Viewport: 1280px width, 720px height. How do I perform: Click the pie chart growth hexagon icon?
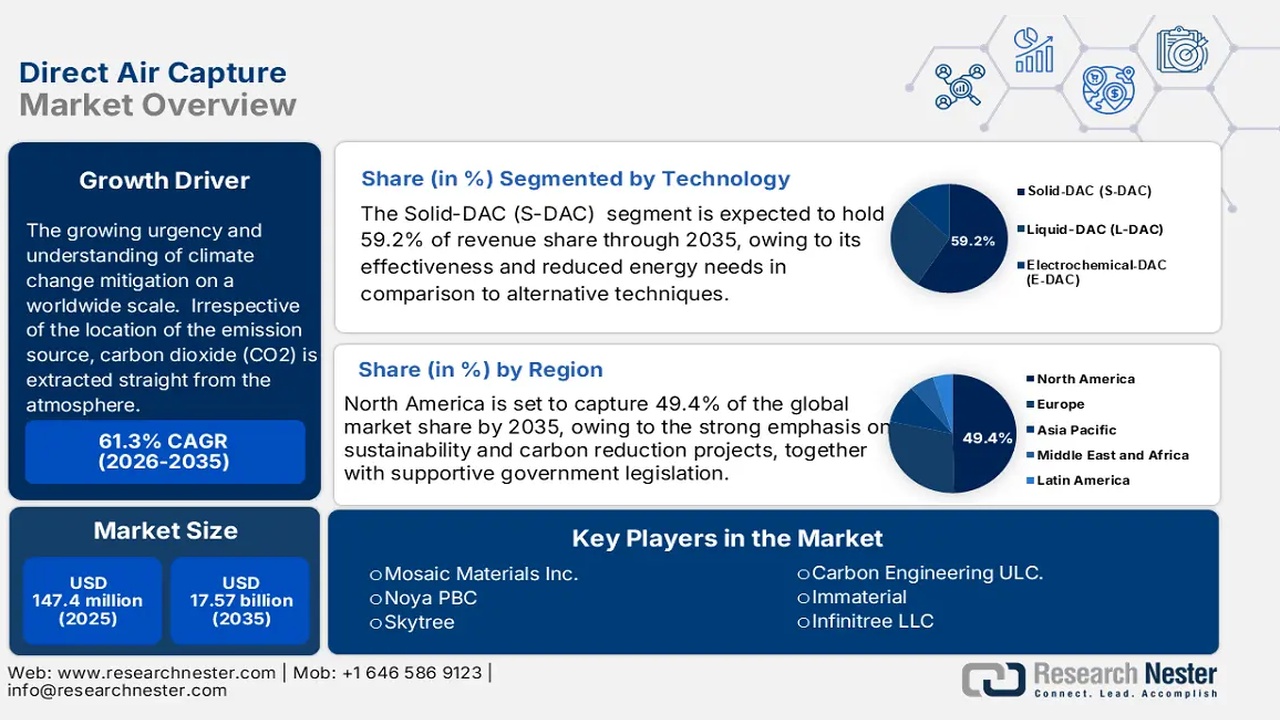pyautogui.click(x=1034, y=48)
